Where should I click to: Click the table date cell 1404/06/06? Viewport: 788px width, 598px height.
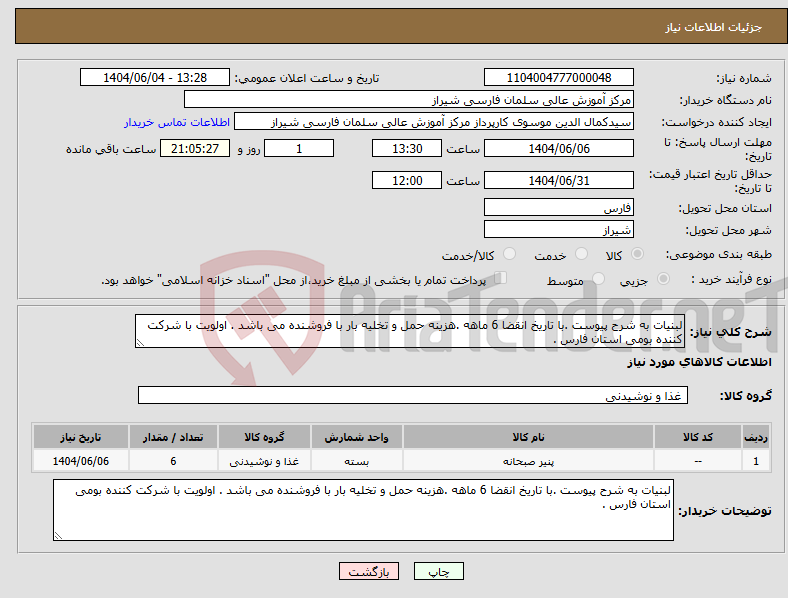(x=80, y=461)
